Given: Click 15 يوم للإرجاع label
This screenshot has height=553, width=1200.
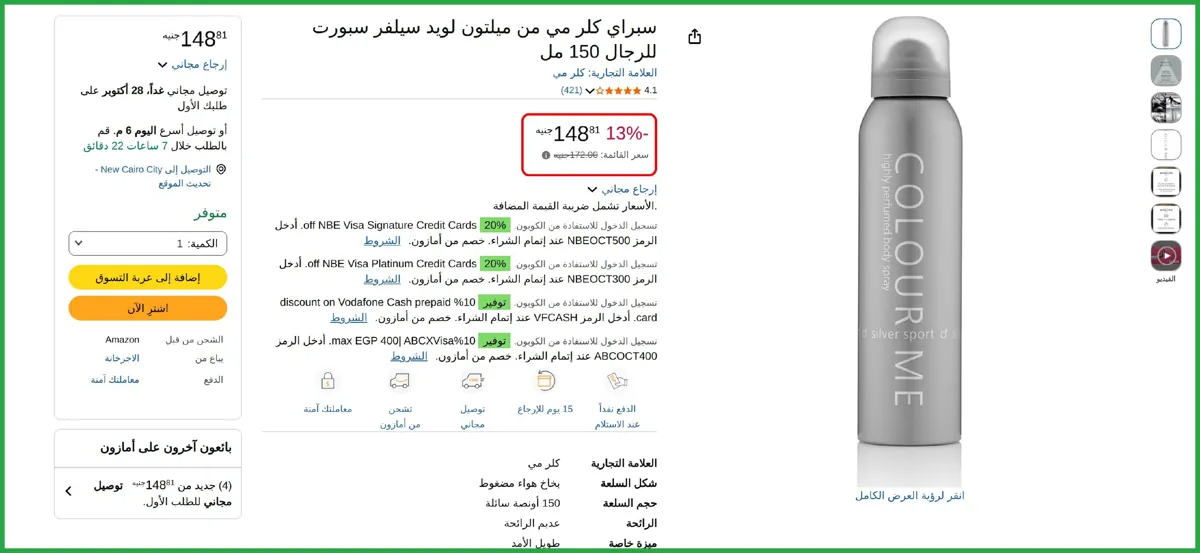Looking at the screenshot, I should pos(545,409).
